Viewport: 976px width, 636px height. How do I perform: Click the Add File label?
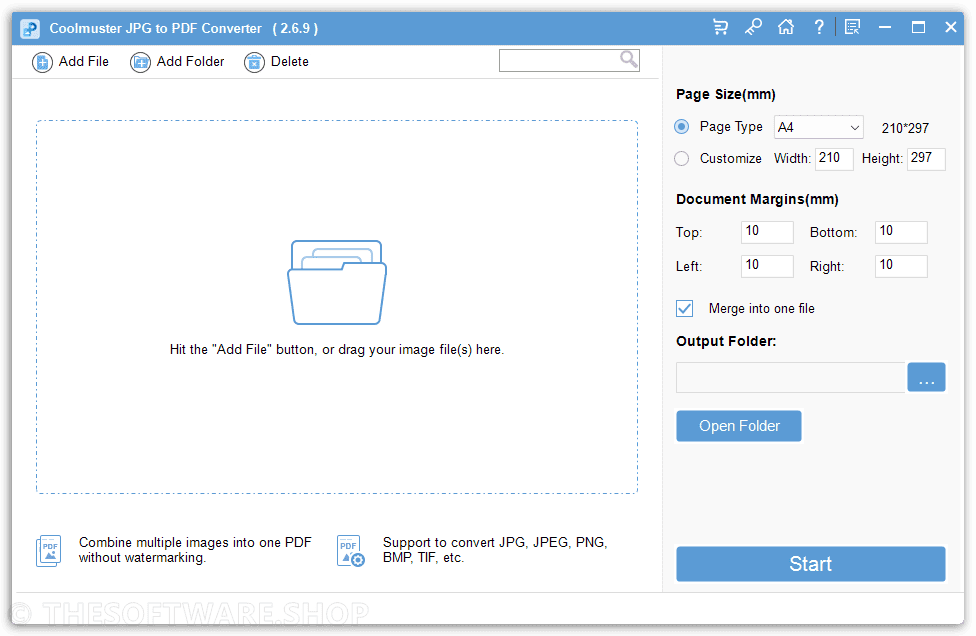click(x=83, y=62)
